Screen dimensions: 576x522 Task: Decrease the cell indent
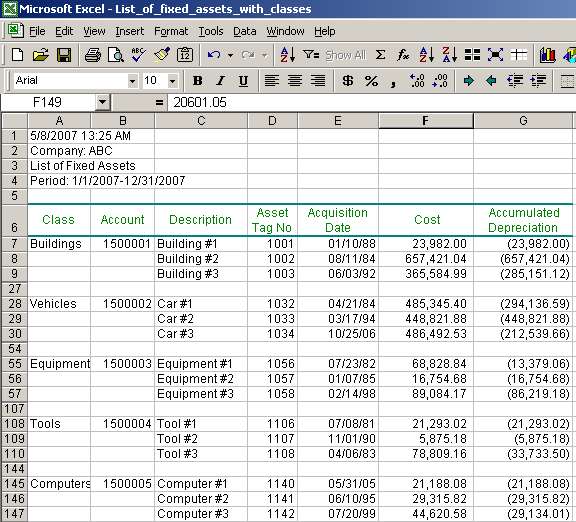coord(515,80)
